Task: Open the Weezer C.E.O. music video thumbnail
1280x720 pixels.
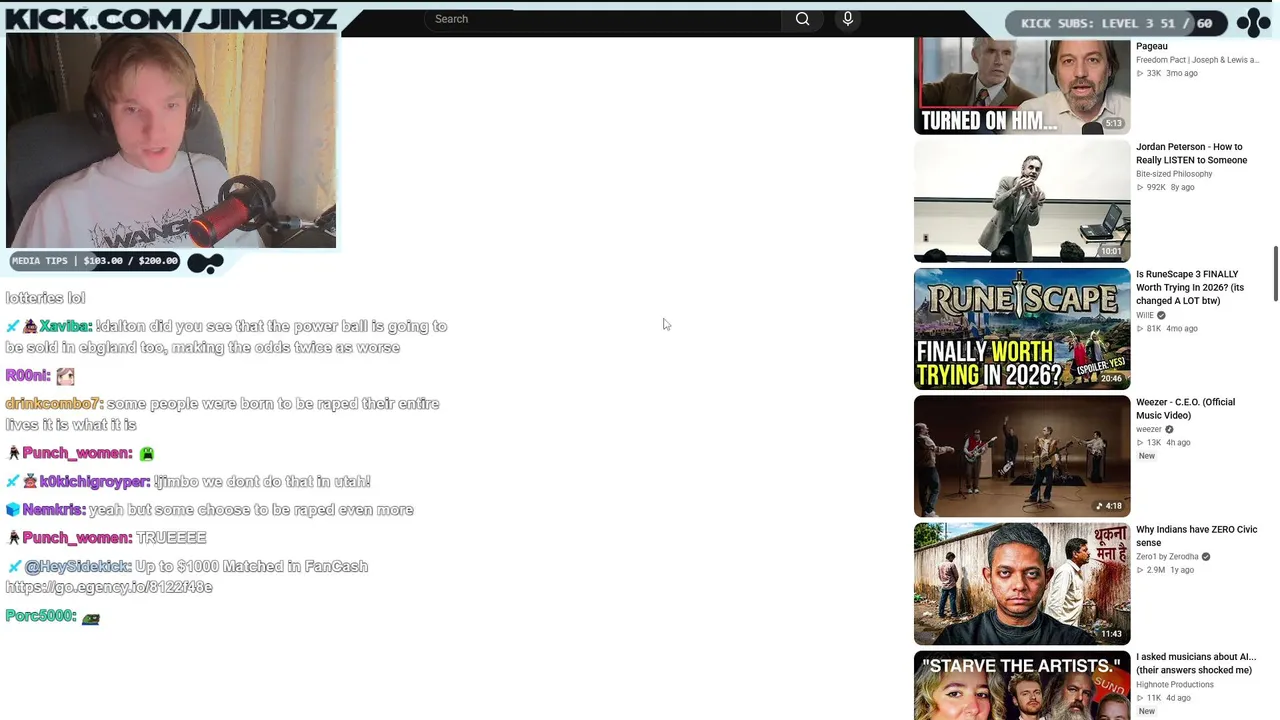Action: tap(1022, 457)
